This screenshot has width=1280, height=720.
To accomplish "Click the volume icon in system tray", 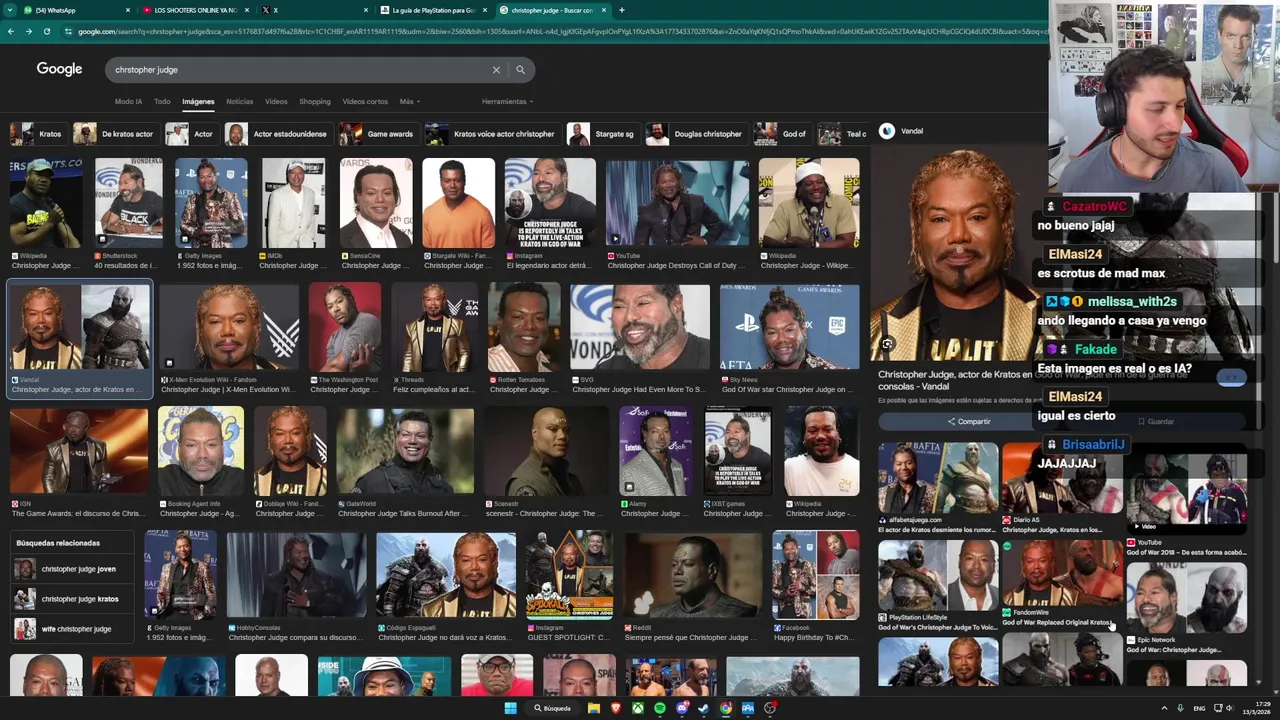I will 1231,708.
